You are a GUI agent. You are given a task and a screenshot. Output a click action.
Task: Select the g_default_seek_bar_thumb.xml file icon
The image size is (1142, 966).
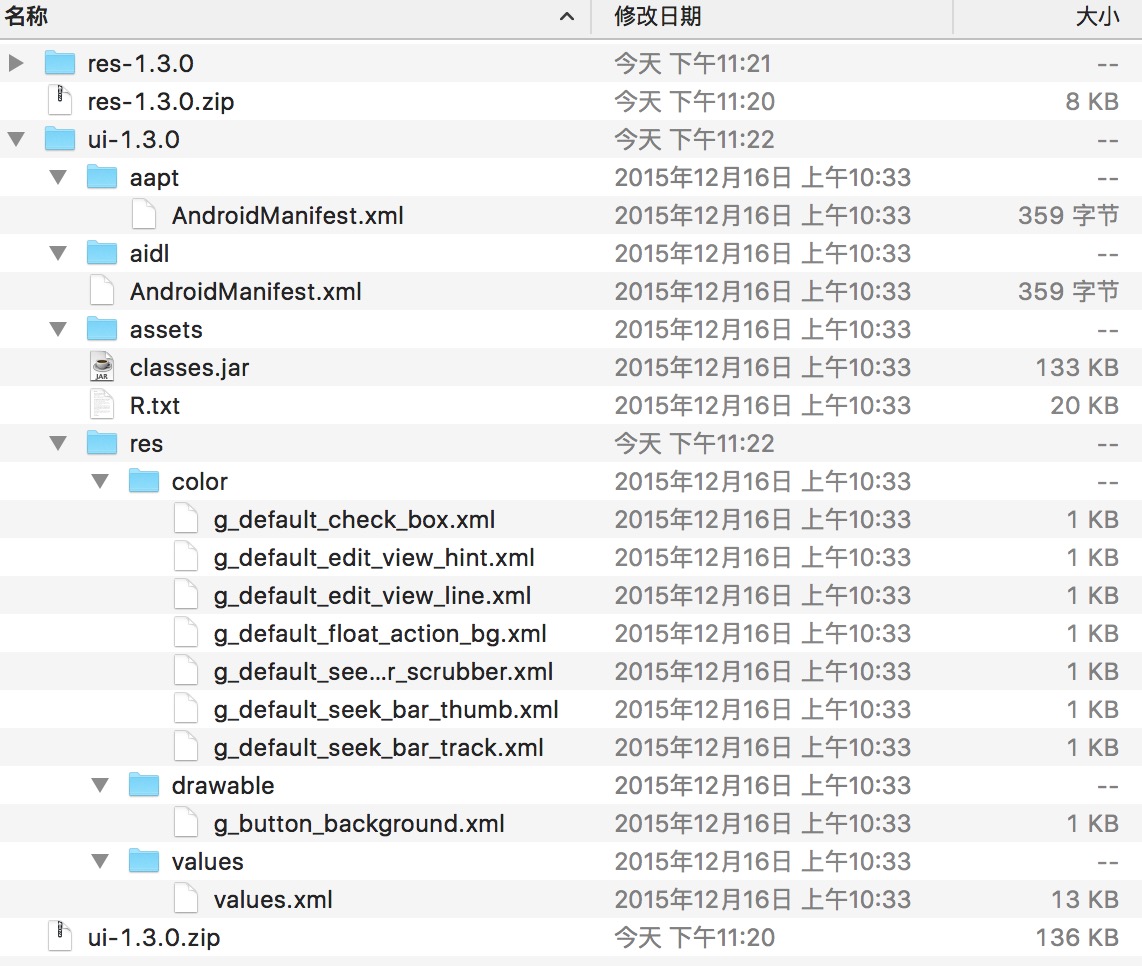click(x=186, y=709)
